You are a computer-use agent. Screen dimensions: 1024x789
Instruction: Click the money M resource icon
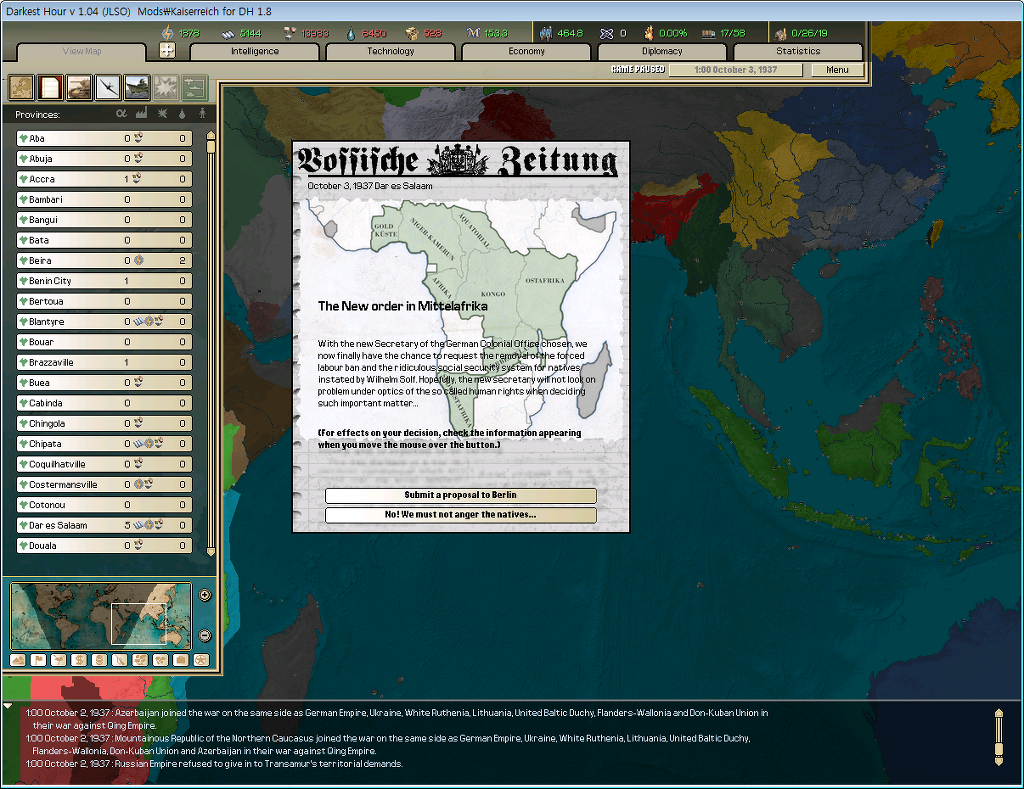tap(473, 33)
